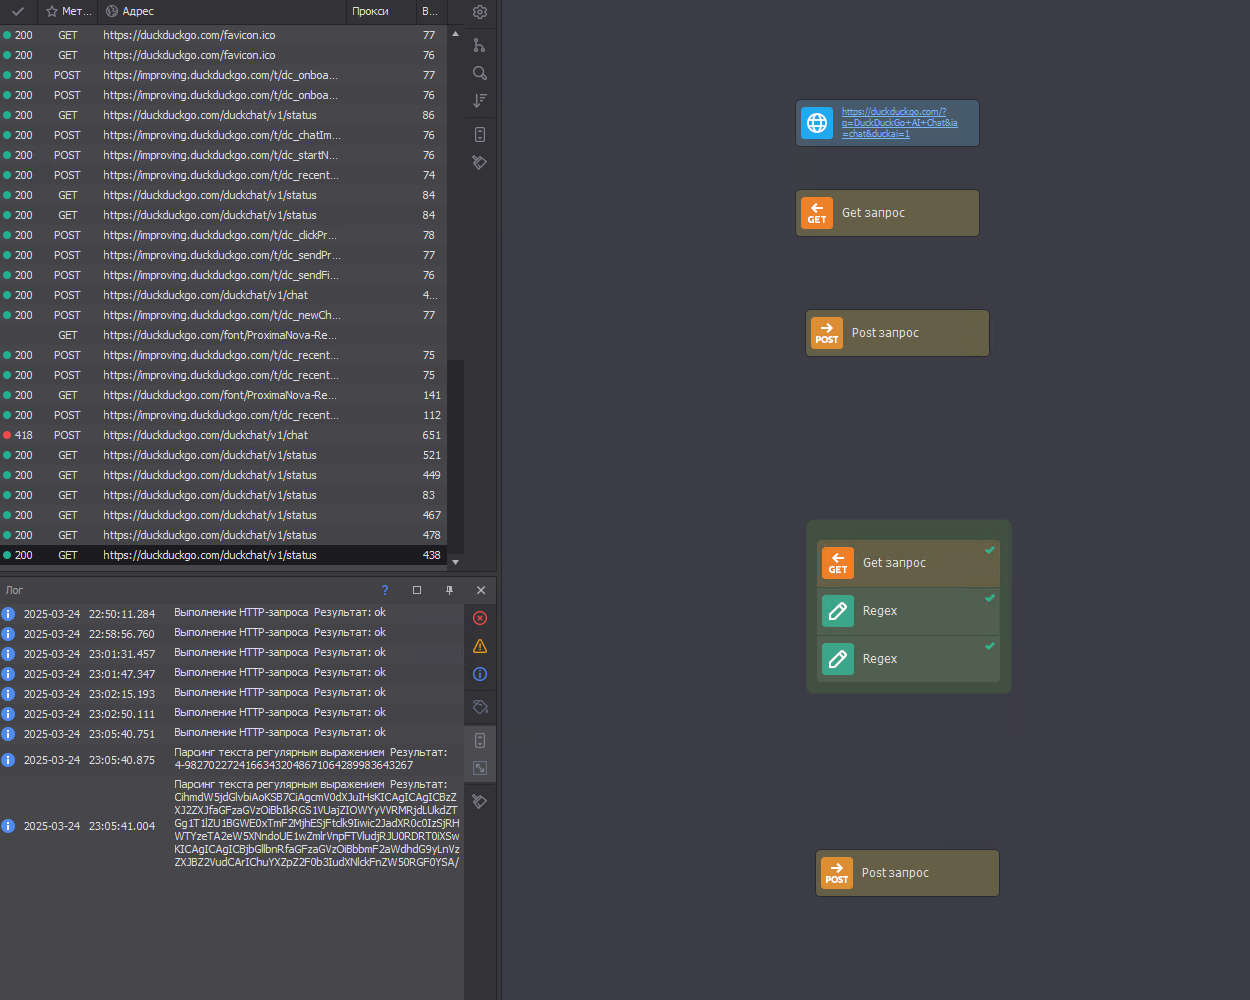Select the dc_recent row with time 112
The width and height of the screenshot is (1250, 1000).
click(223, 415)
